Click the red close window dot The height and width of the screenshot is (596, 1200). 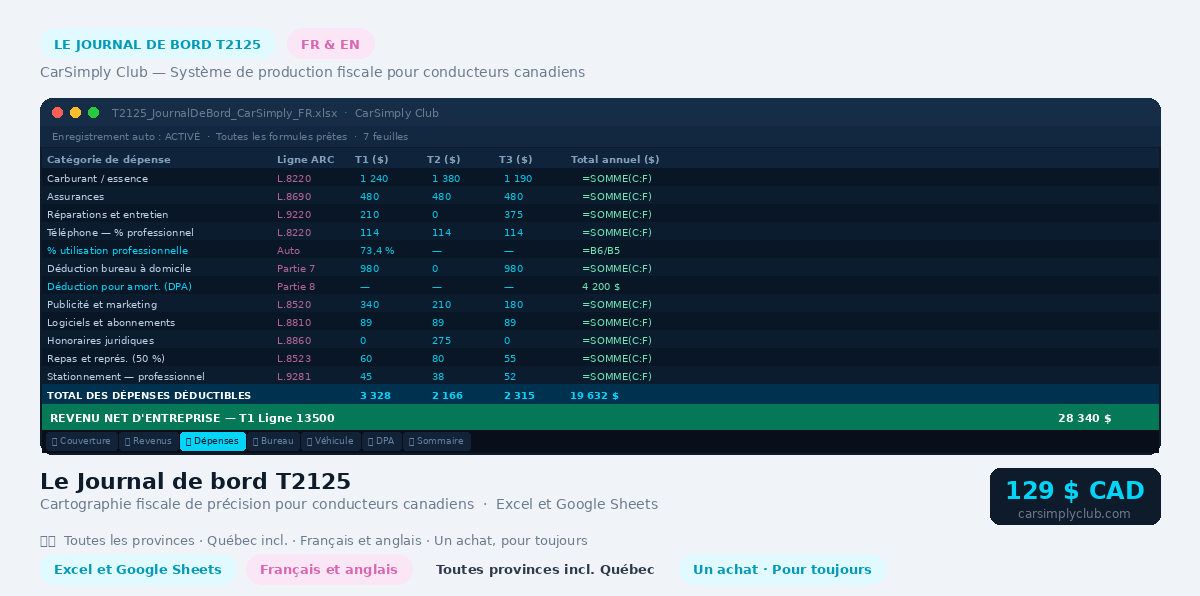coord(57,113)
